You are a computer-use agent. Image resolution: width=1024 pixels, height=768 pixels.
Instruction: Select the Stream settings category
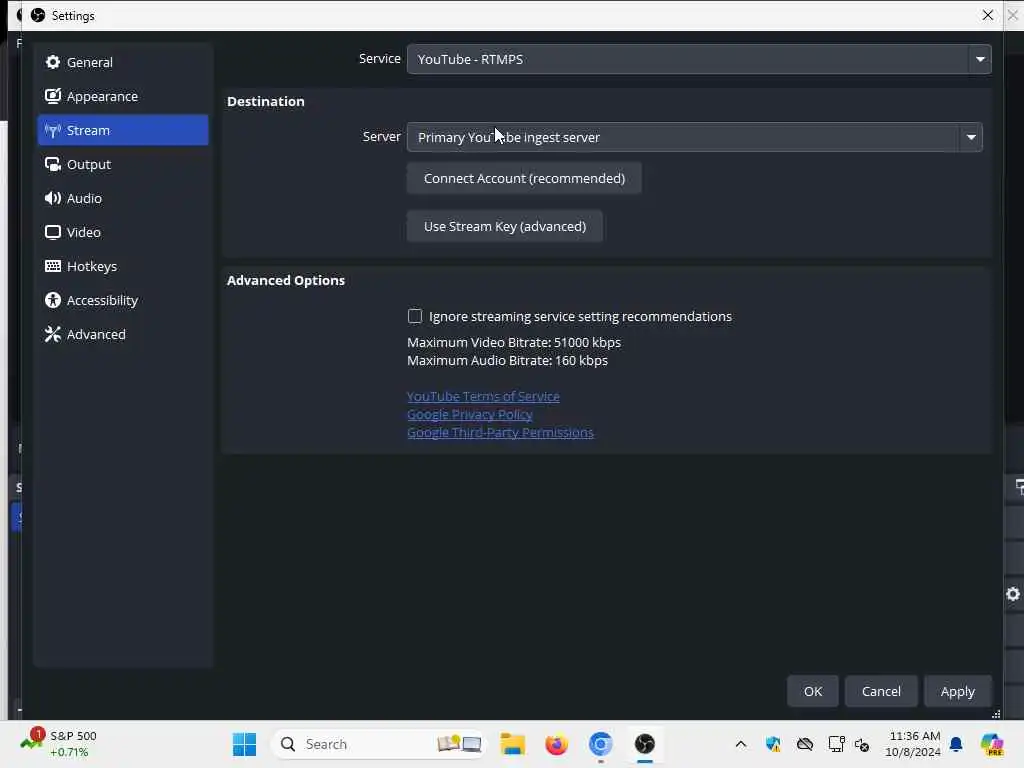pyautogui.click(x=123, y=130)
